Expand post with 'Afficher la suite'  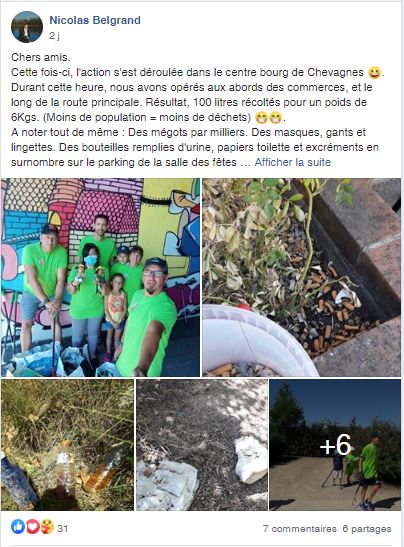[292, 162]
